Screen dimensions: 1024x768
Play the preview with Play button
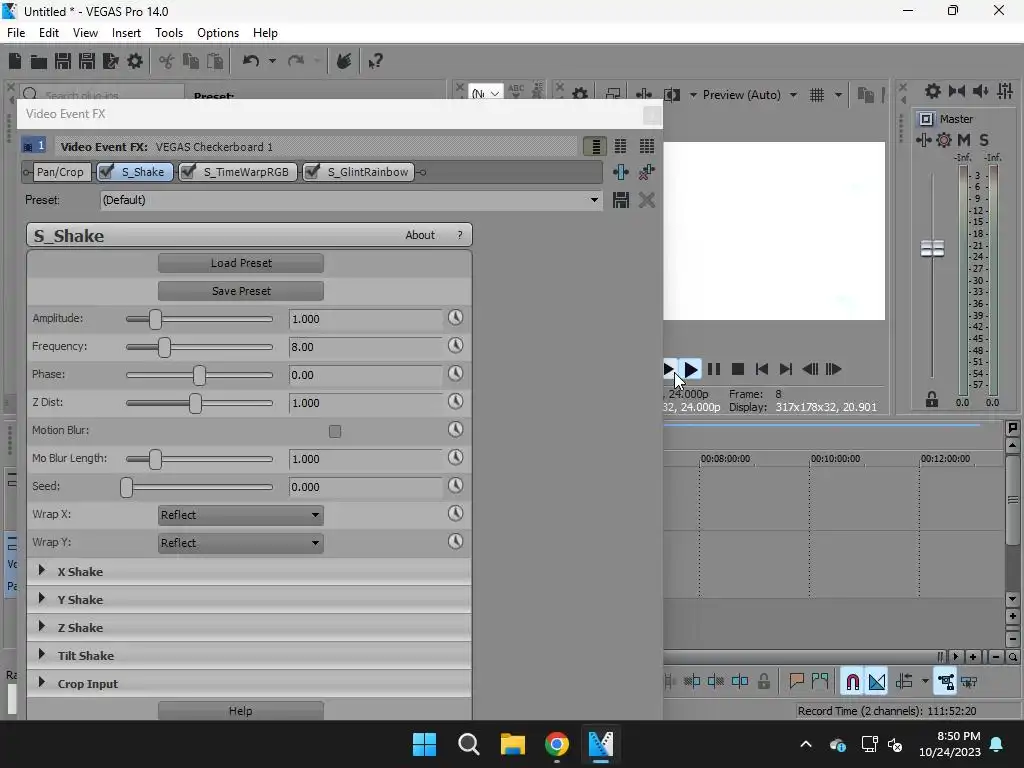click(x=690, y=370)
